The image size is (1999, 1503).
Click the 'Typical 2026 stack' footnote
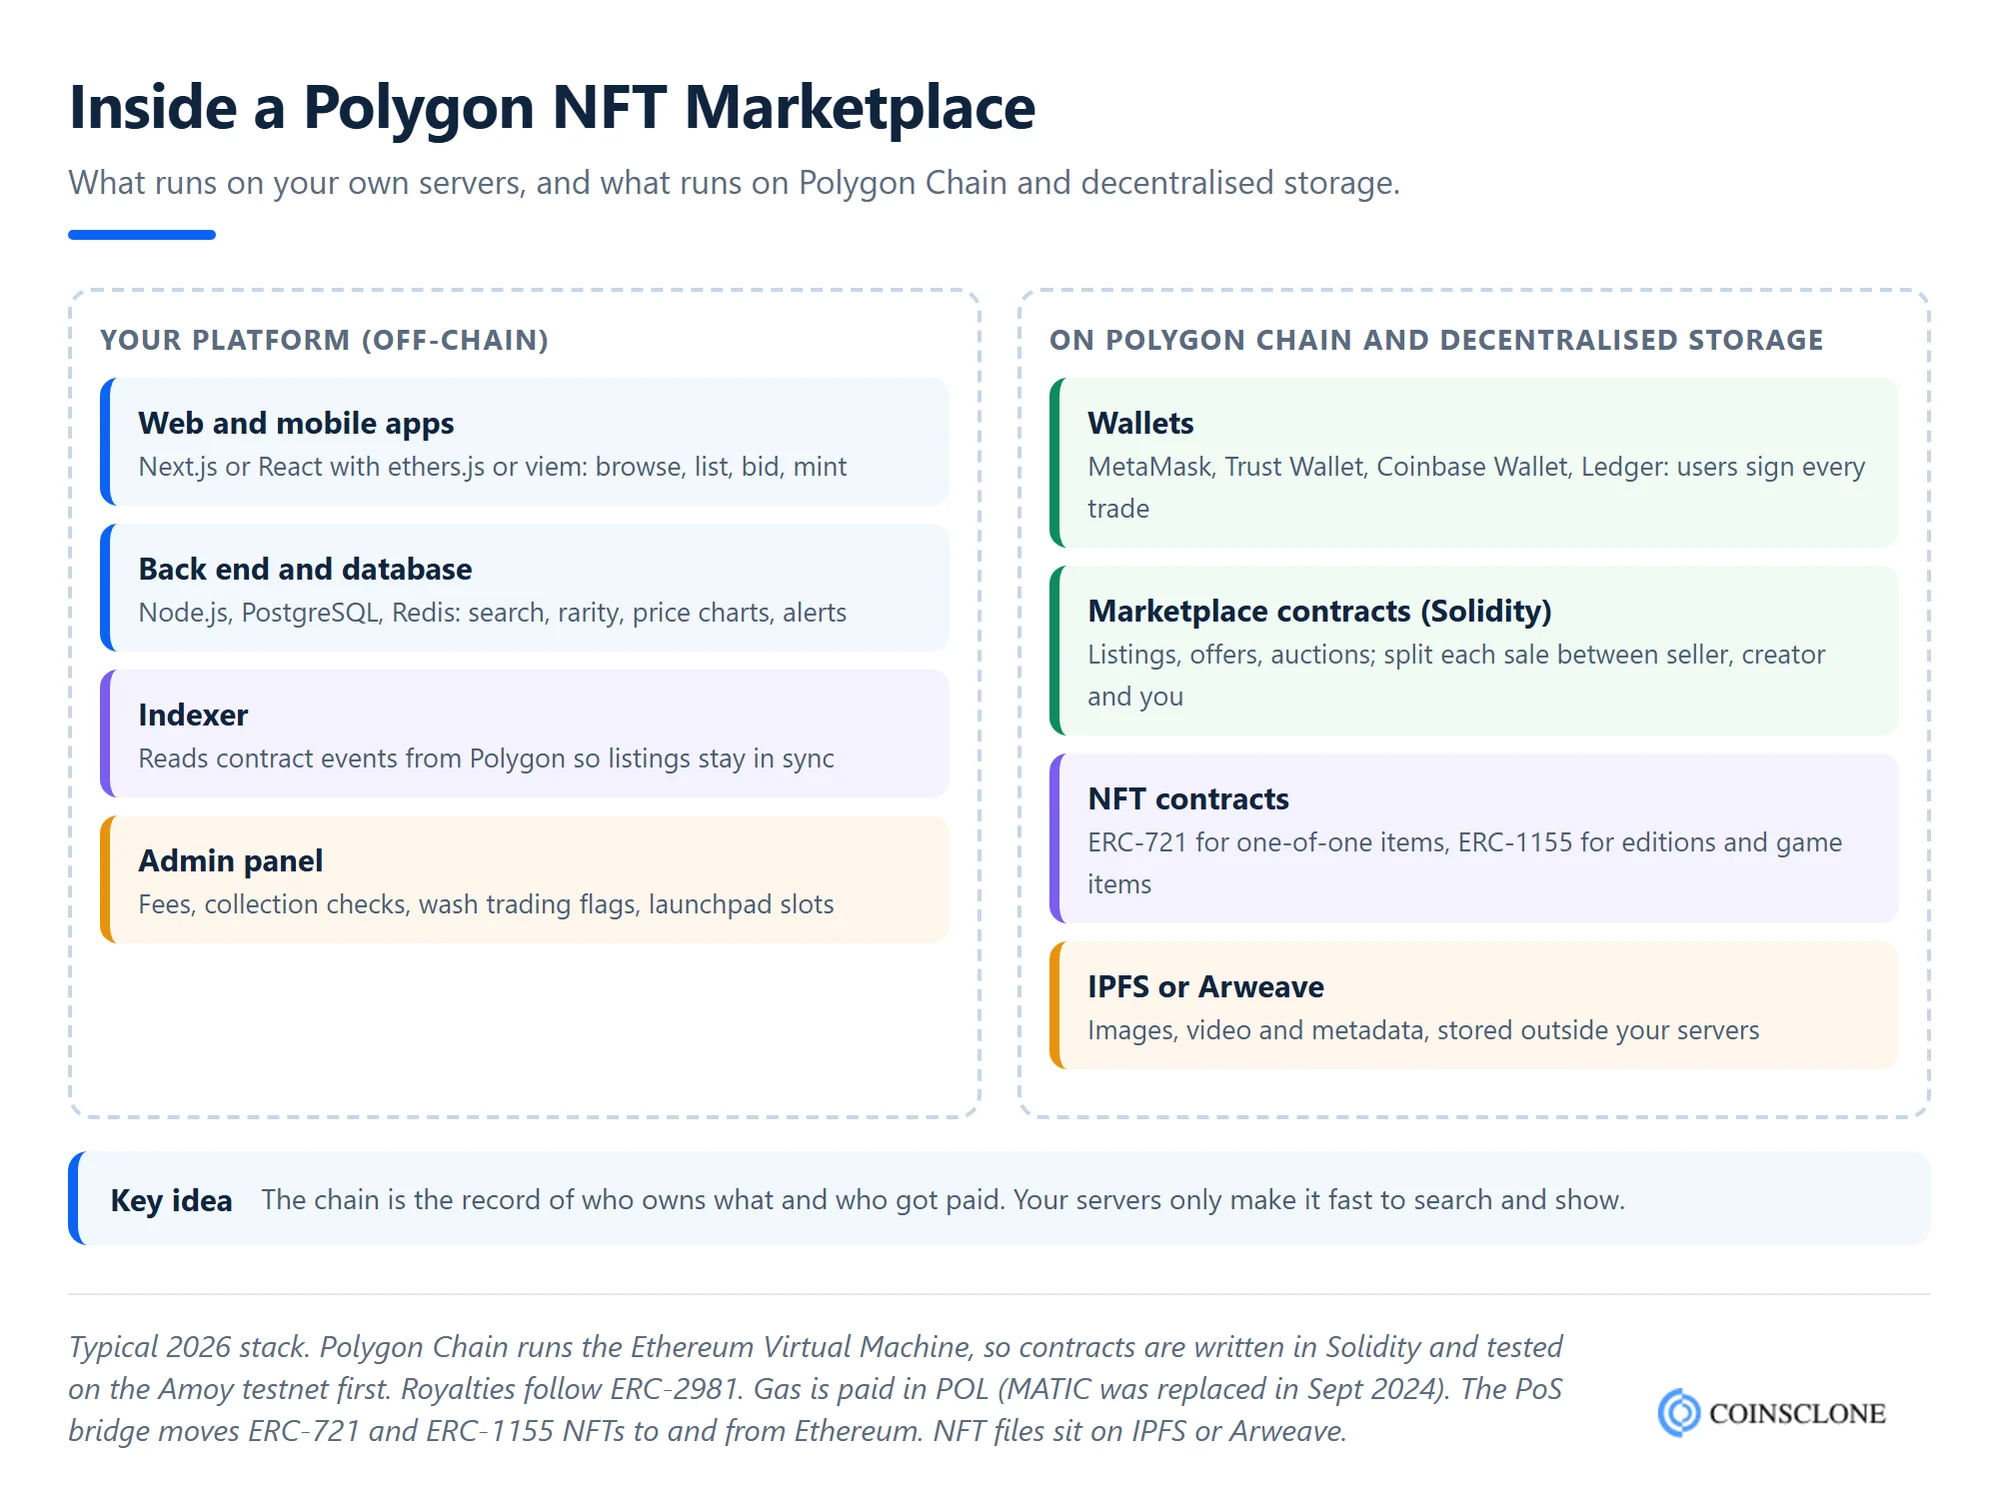click(x=815, y=1389)
